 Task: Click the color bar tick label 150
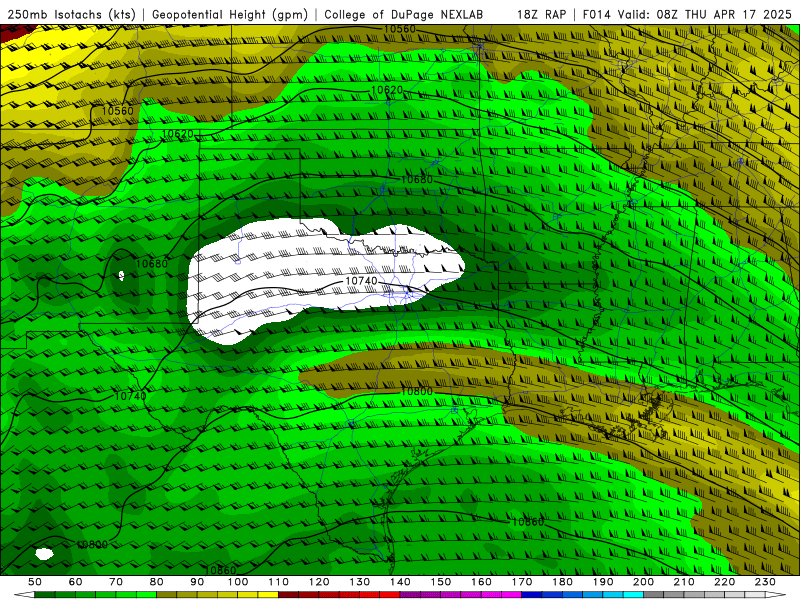click(x=440, y=582)
